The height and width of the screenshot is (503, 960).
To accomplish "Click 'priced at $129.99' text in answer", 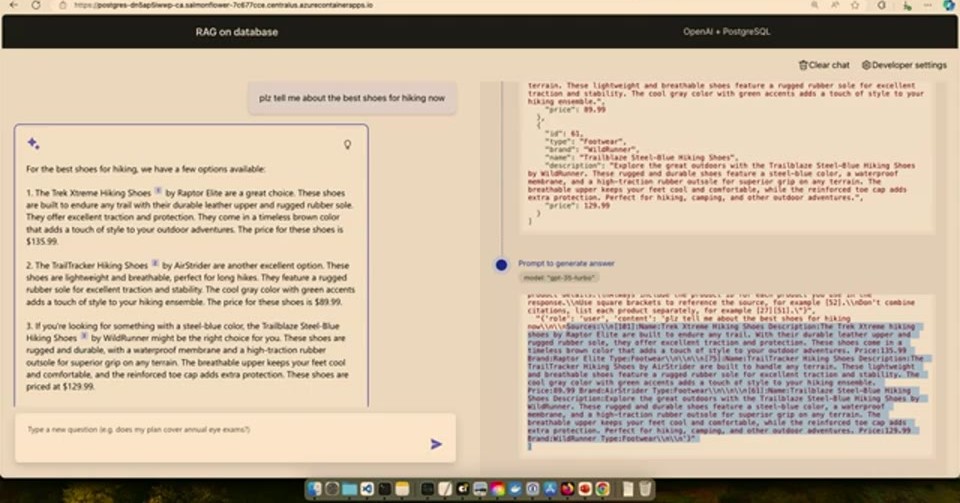I will (x=60, y=387).
